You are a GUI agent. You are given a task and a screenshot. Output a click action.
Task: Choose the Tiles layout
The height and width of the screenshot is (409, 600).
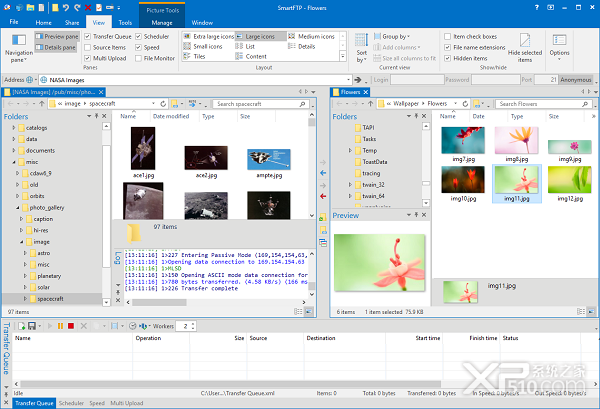pyautogui.click(x=194, y=56)
